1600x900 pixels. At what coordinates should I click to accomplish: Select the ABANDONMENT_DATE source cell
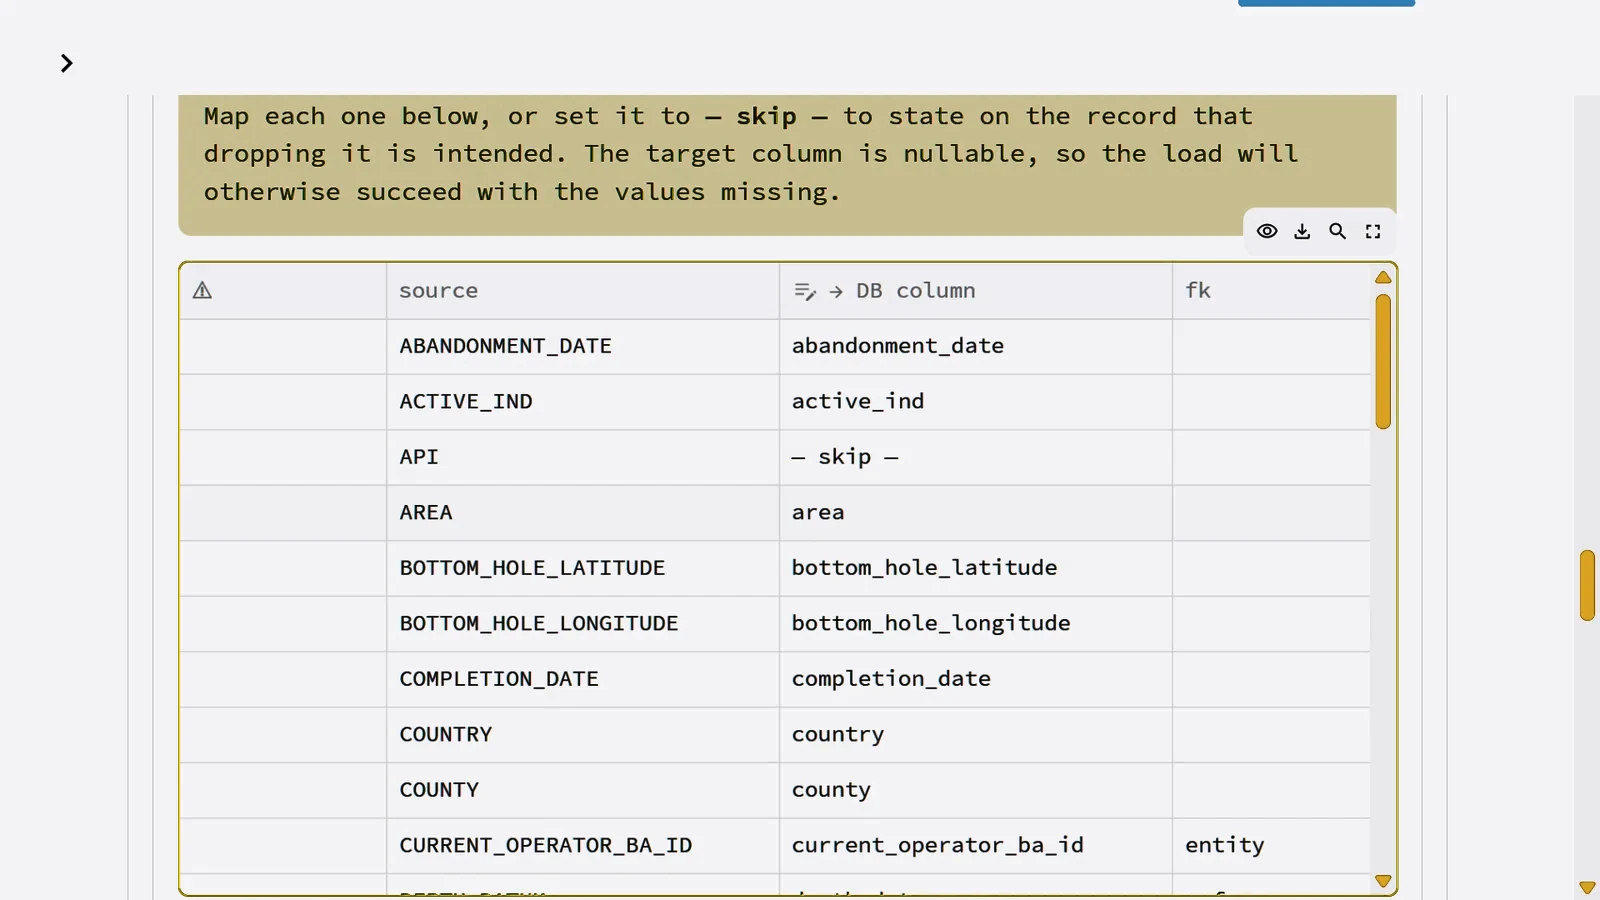[x=583, y=346]
